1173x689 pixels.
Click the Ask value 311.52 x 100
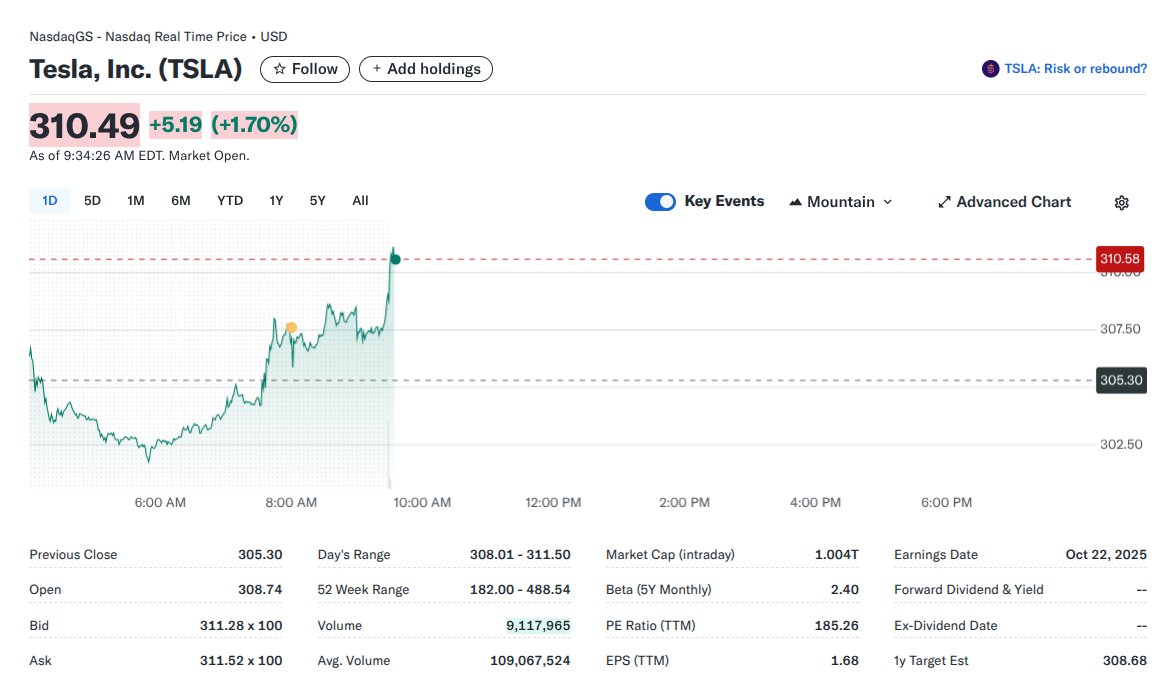(241, 661)
